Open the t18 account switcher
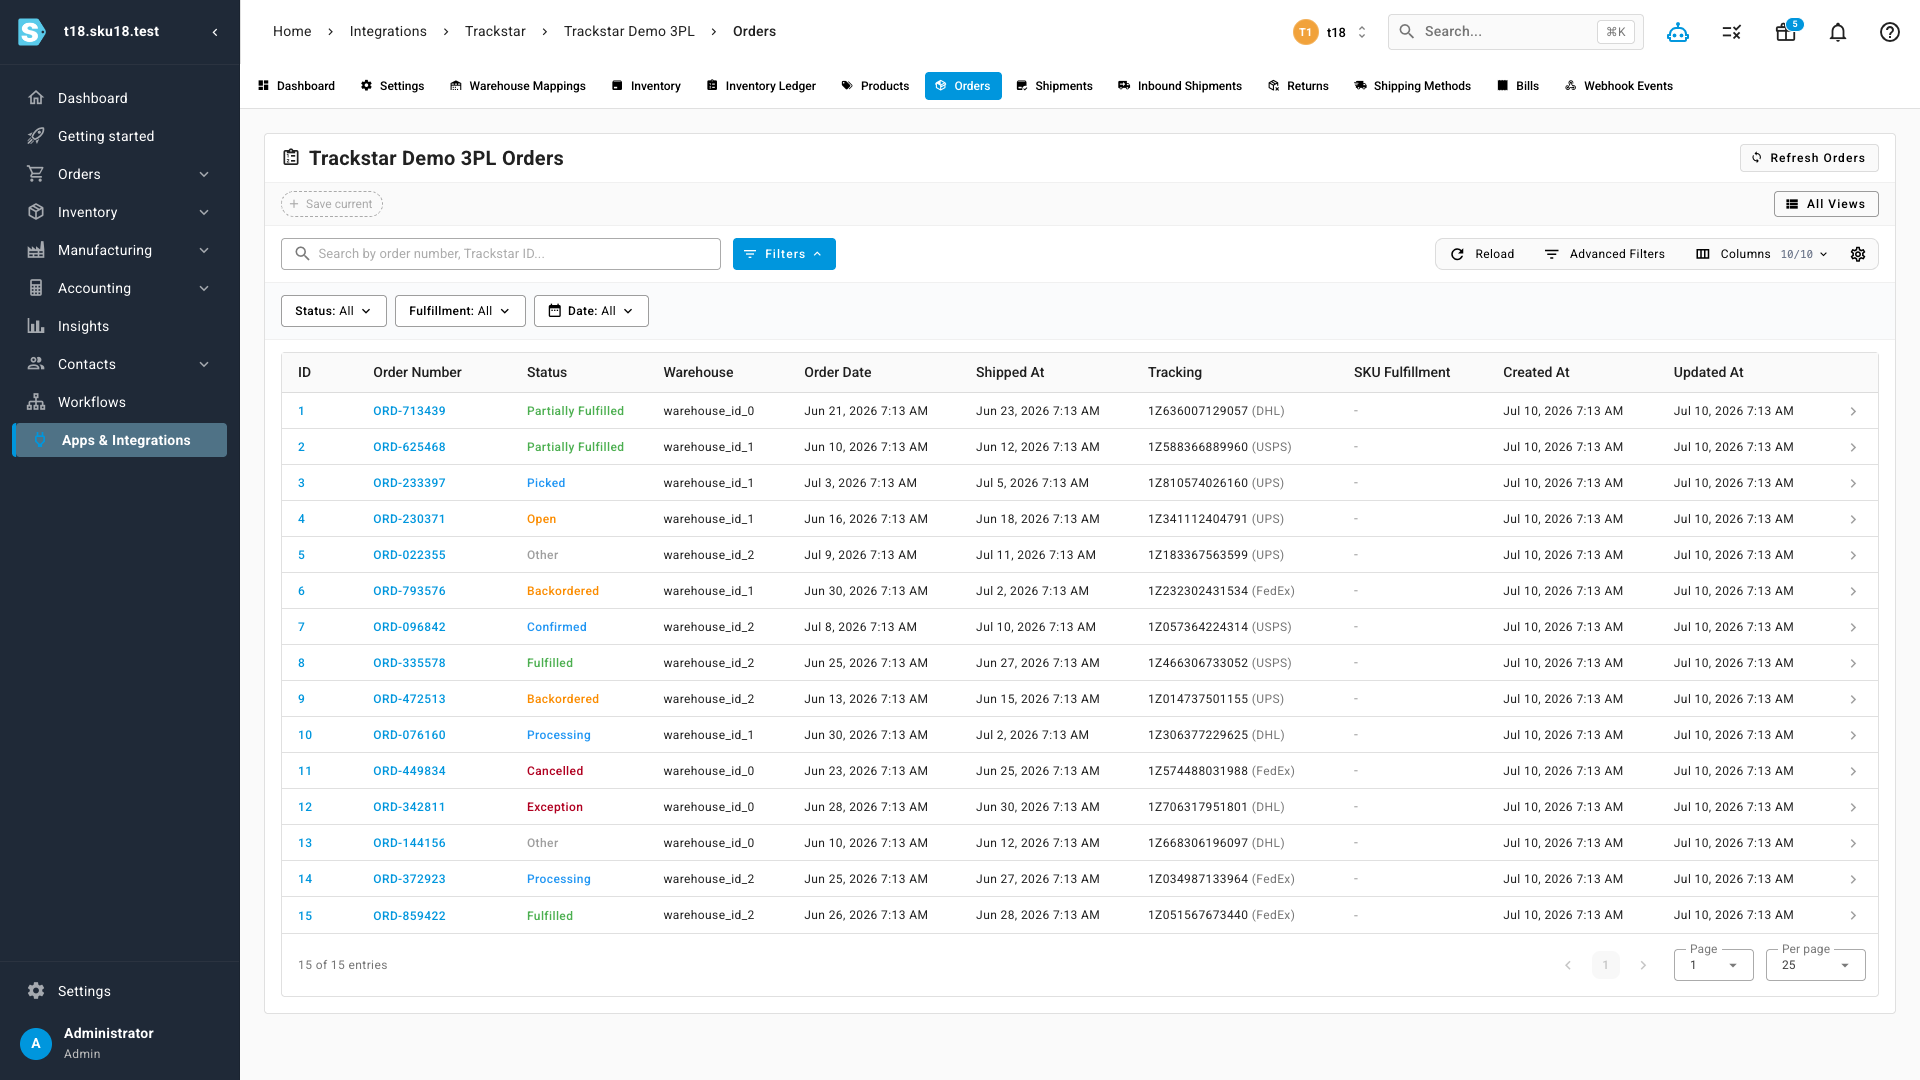 point(1330,32)
